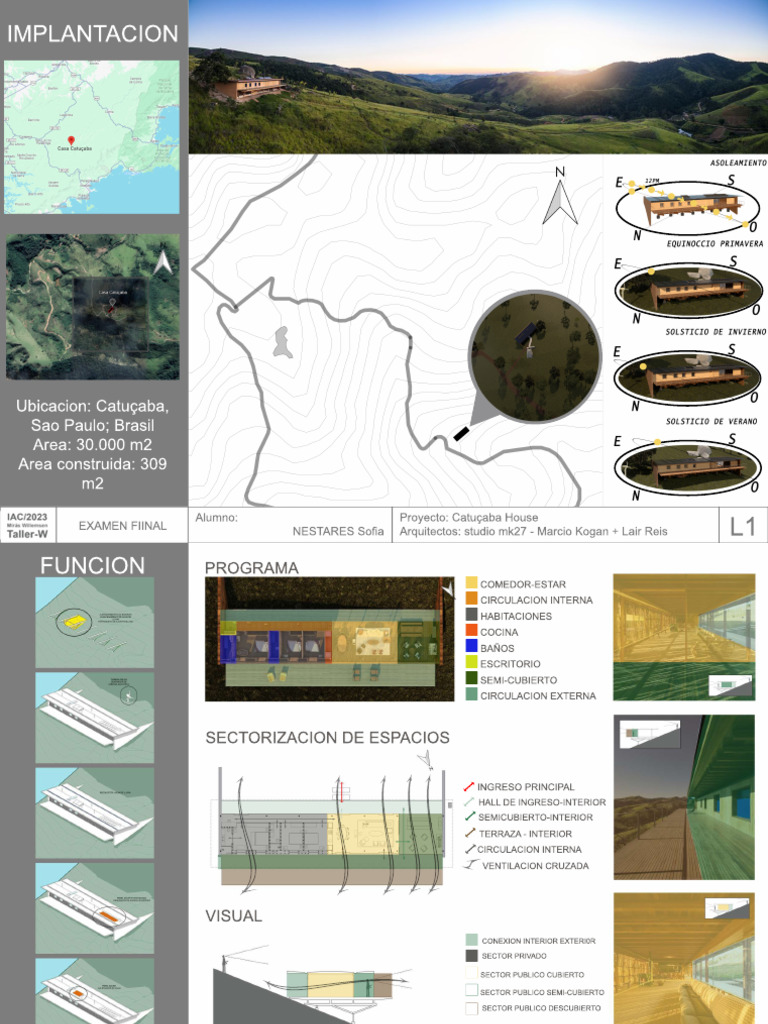Click the red location pin on the map
Screen dimensions: 768x1024
tap(71, 140)
